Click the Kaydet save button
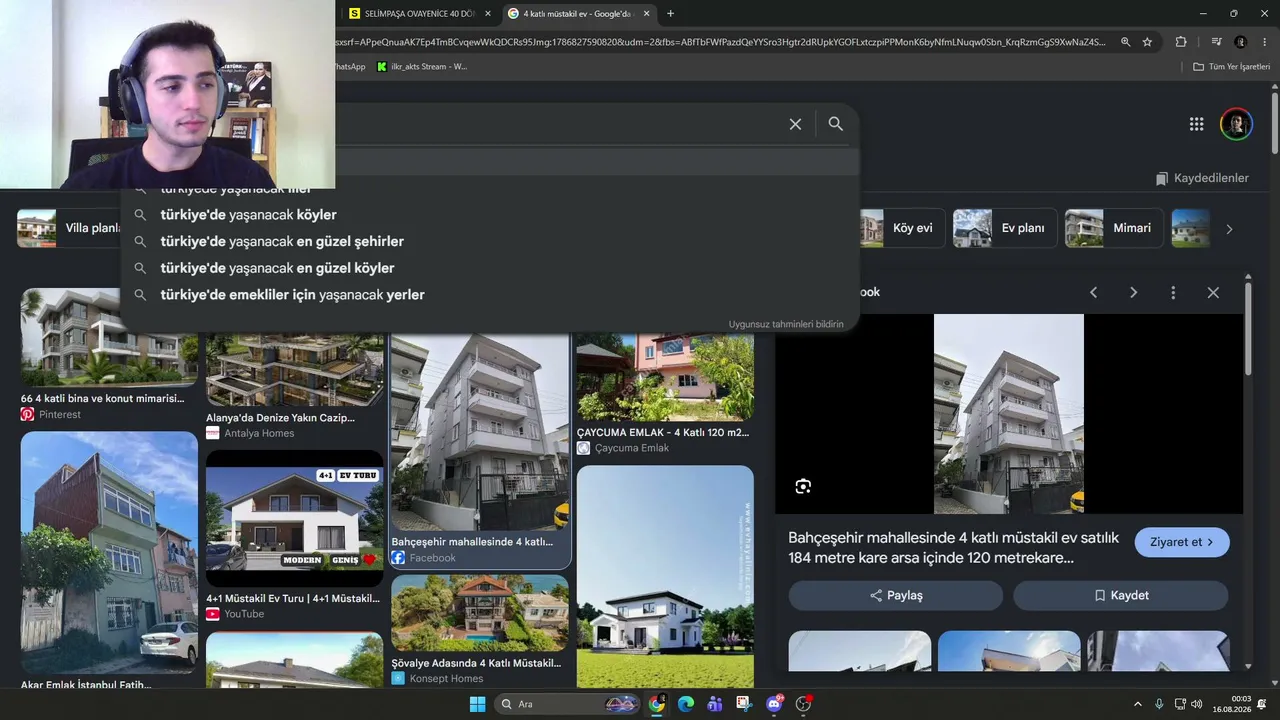Image resolution: width=1280 pixels, height=720 pixels. click(x=1120, y=595)
